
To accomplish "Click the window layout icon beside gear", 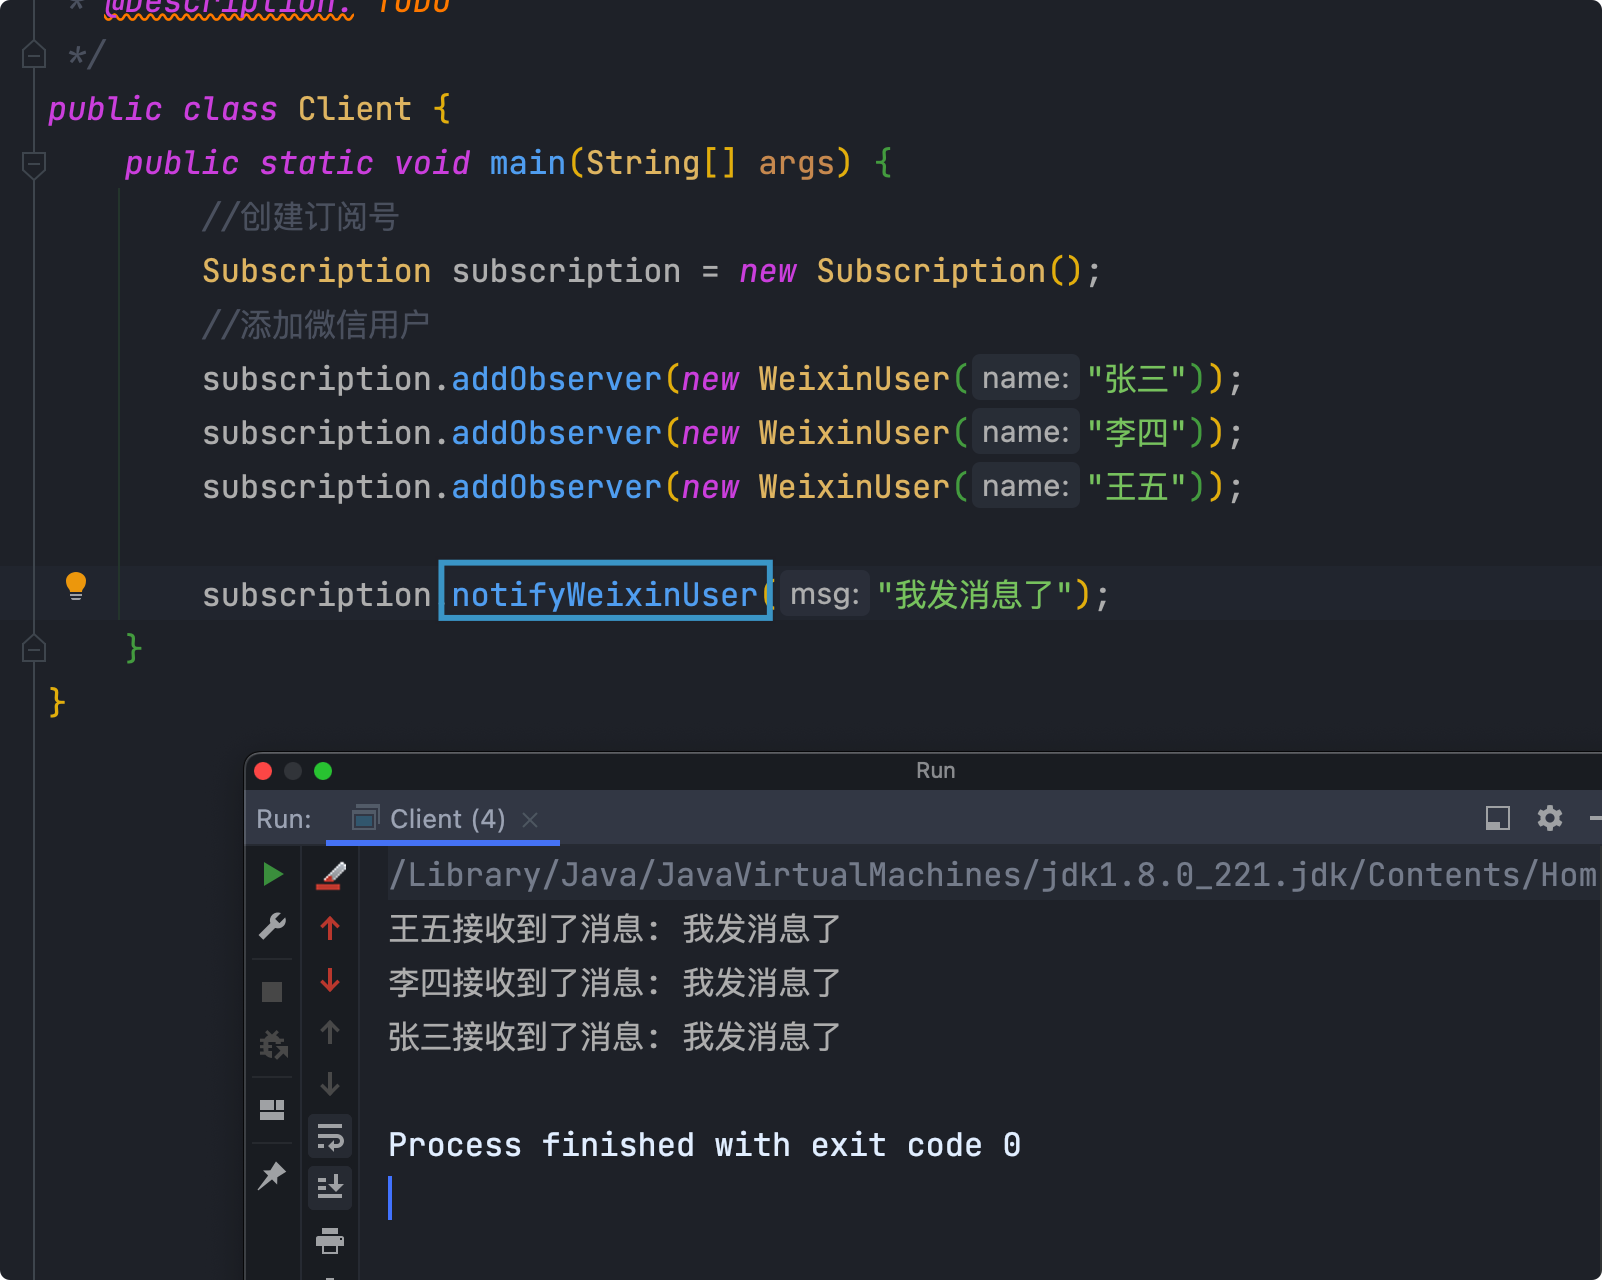I will point(1498,818).
